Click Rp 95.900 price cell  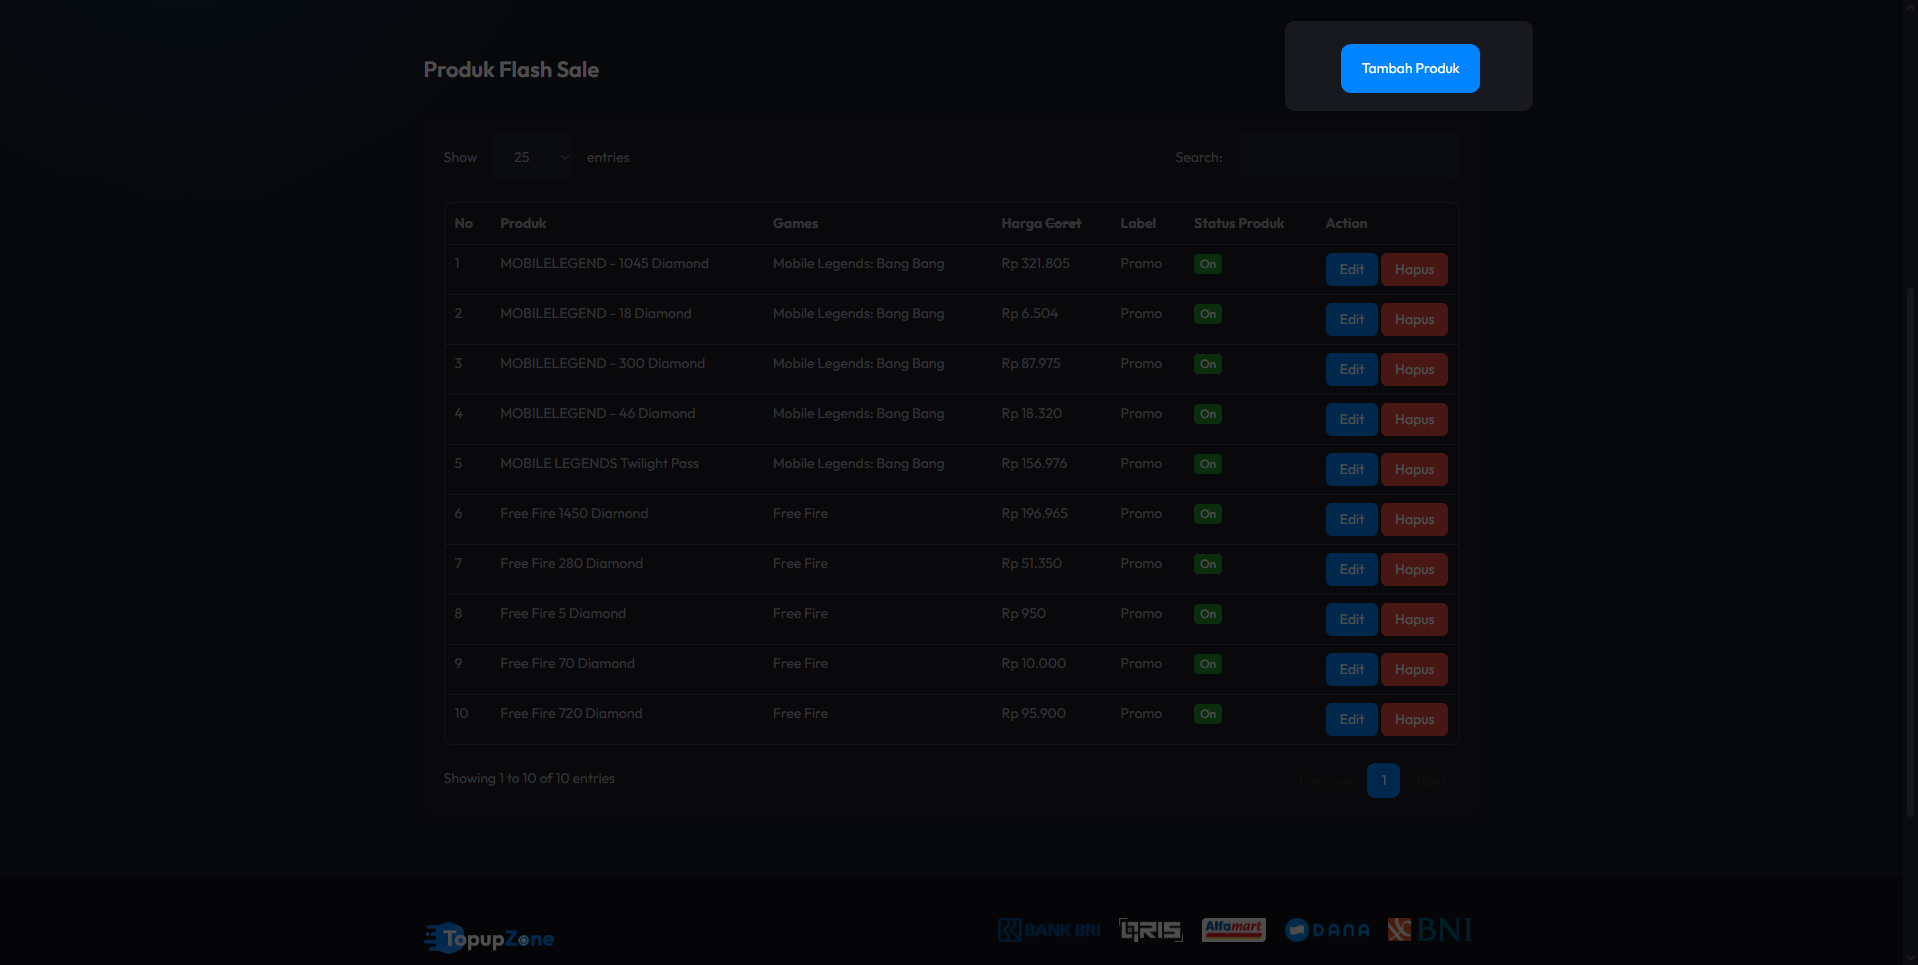[1033, 713]
